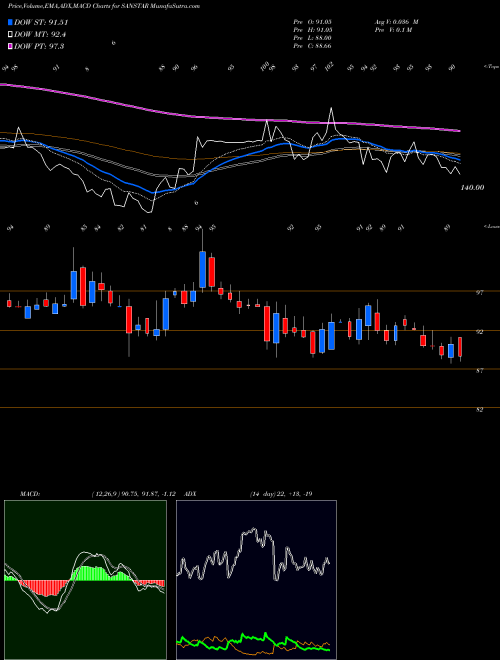This screenshot has height=660, width=500.
Task: Click the 'ADX' panel heading
Action: [x=190, y=494]
